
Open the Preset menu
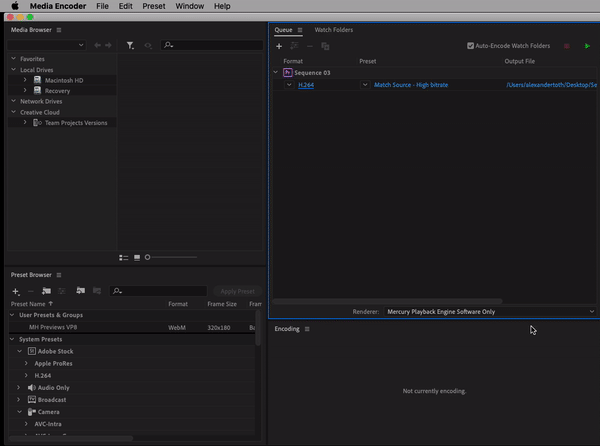tap(154, 6)
